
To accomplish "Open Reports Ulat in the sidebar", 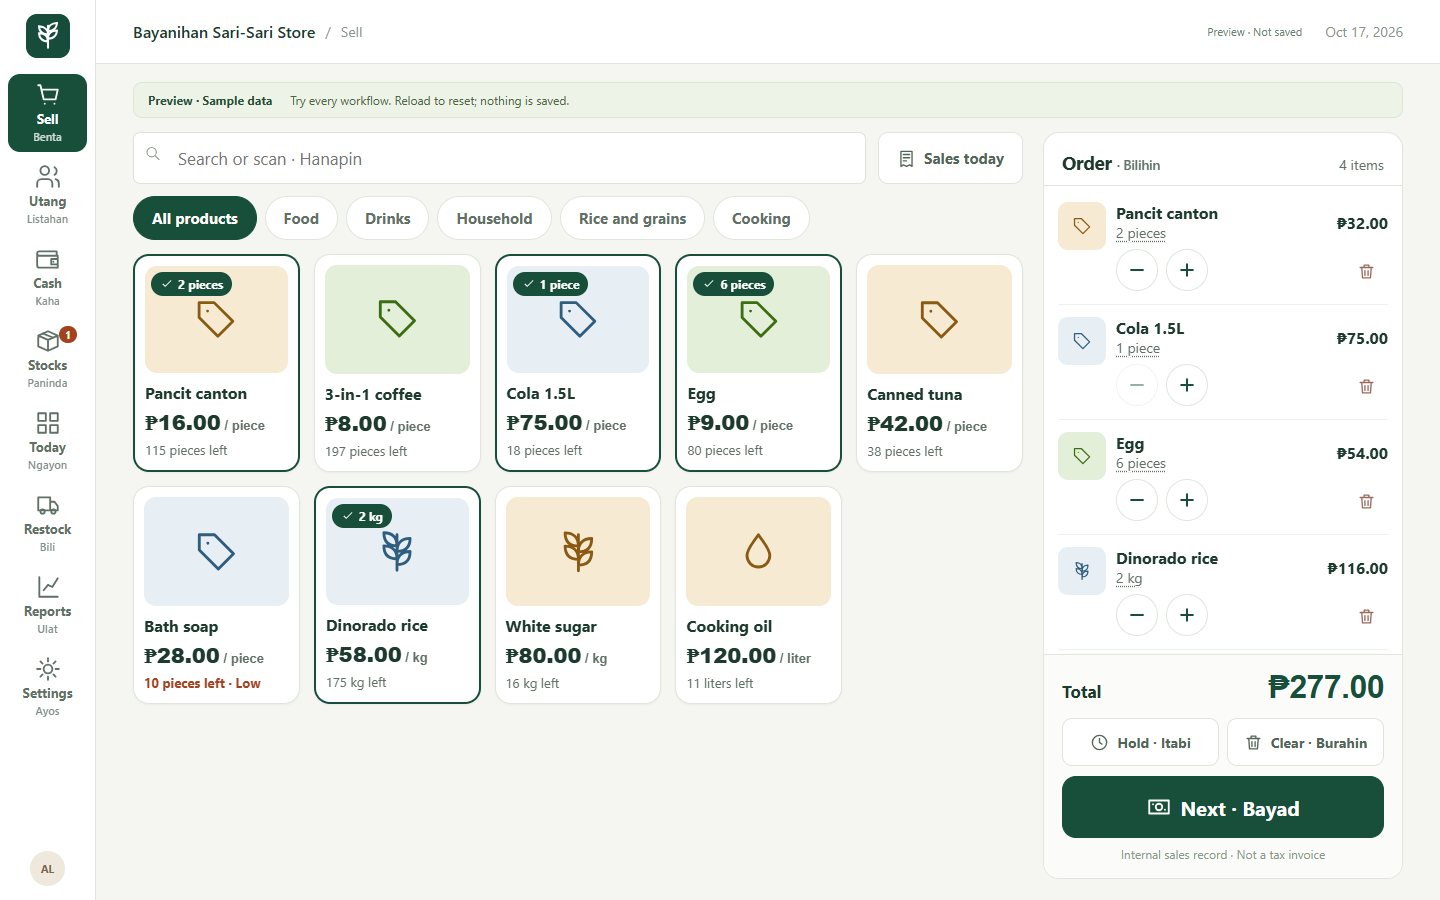I will coord(47,604).
